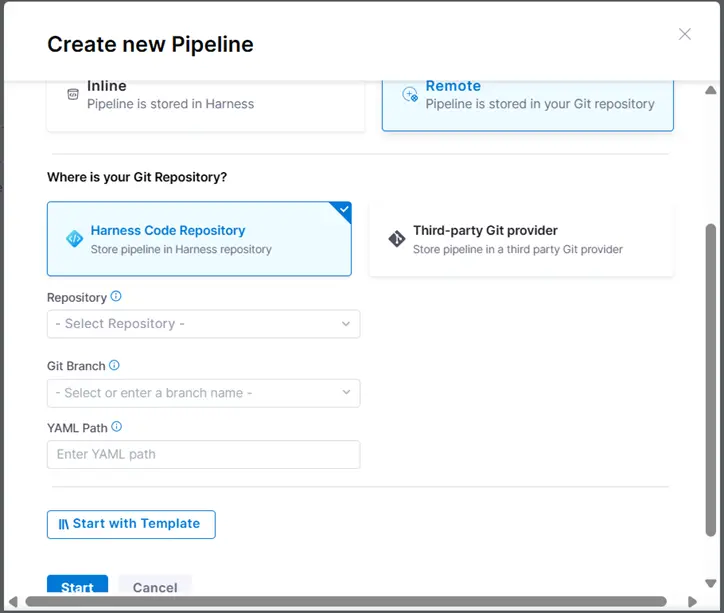Click 'Store pipeline in a third party Git provider' text

[518, 249]
